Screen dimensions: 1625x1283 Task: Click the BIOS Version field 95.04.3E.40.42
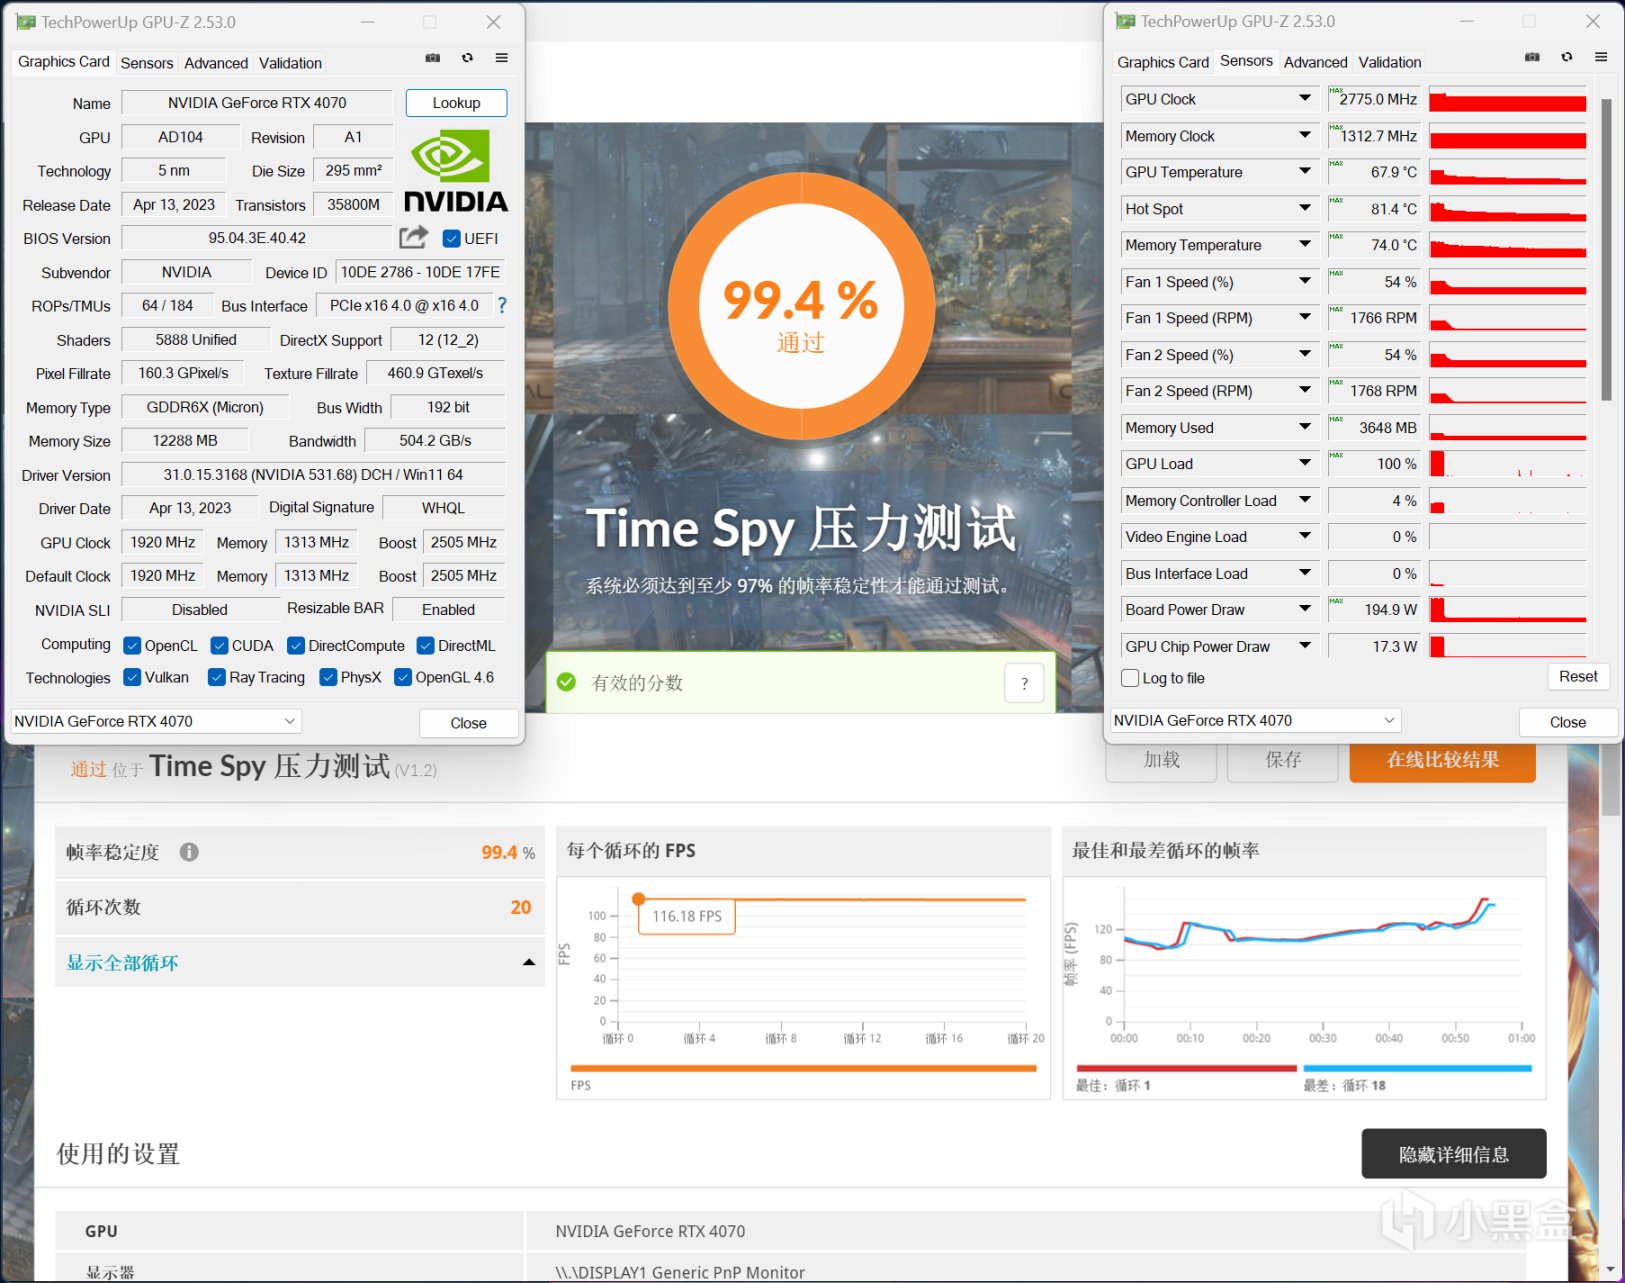257,238
